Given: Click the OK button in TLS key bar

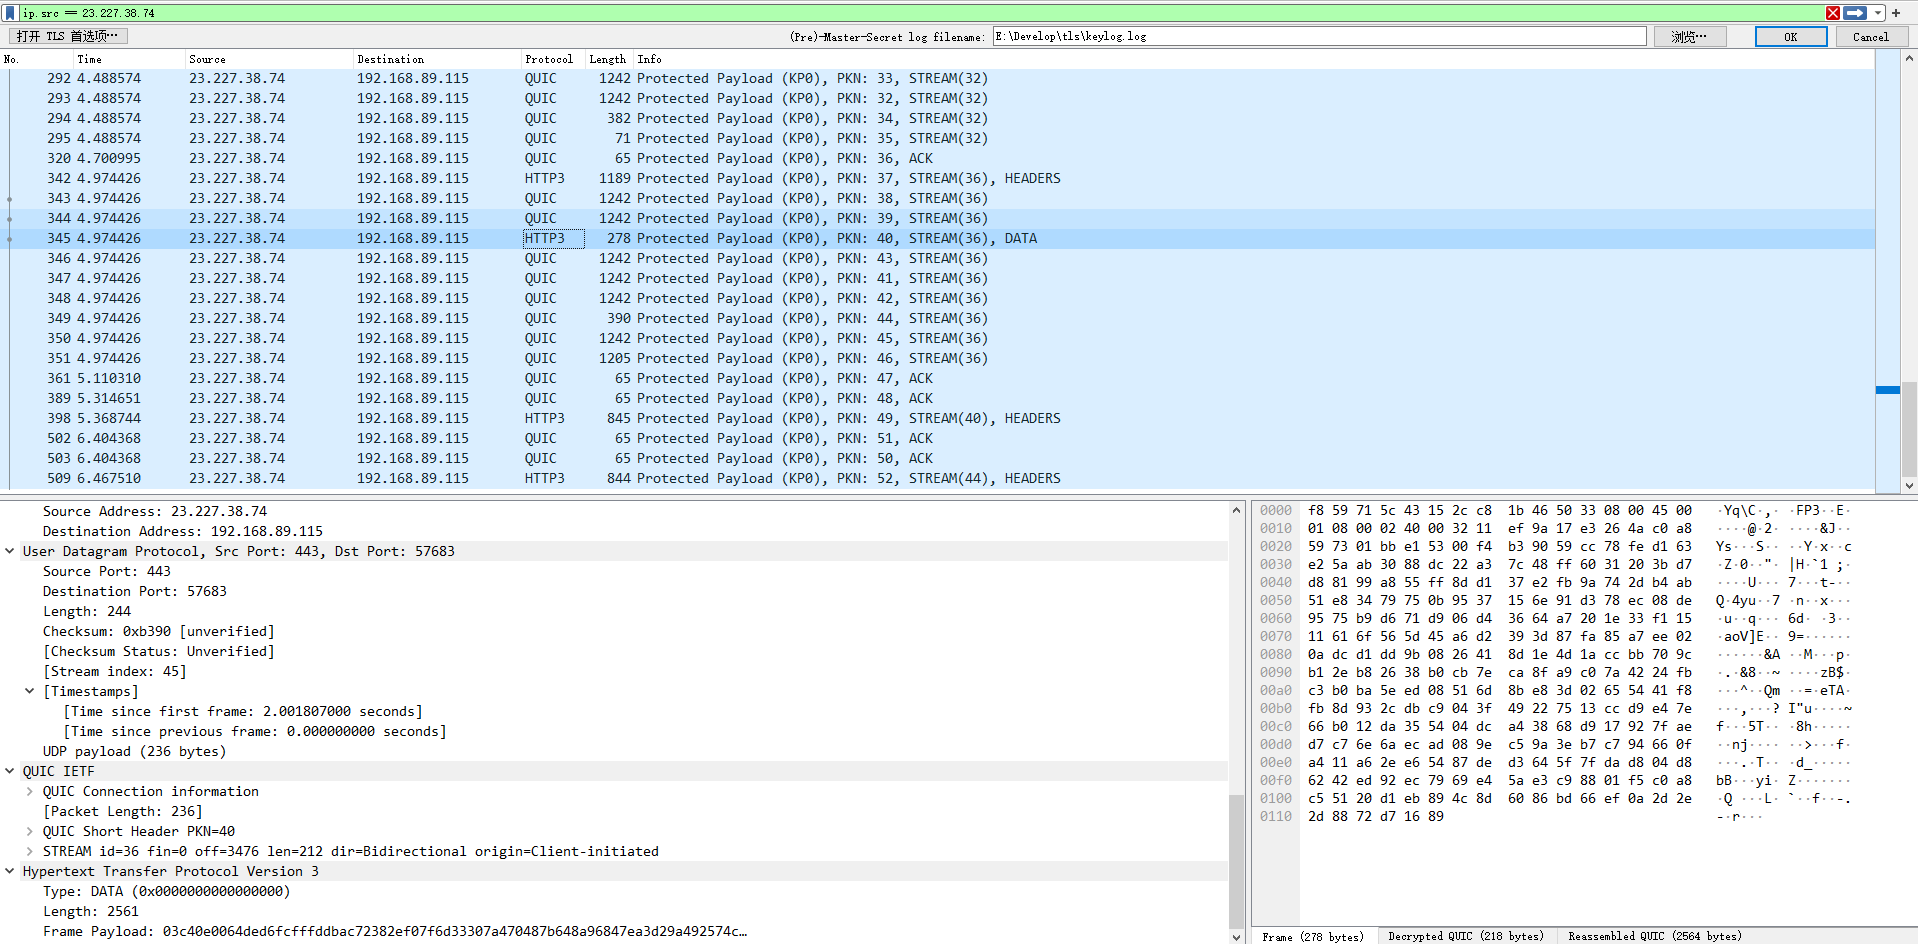Looking at the screenshot, I should [x=1790, y=37].
